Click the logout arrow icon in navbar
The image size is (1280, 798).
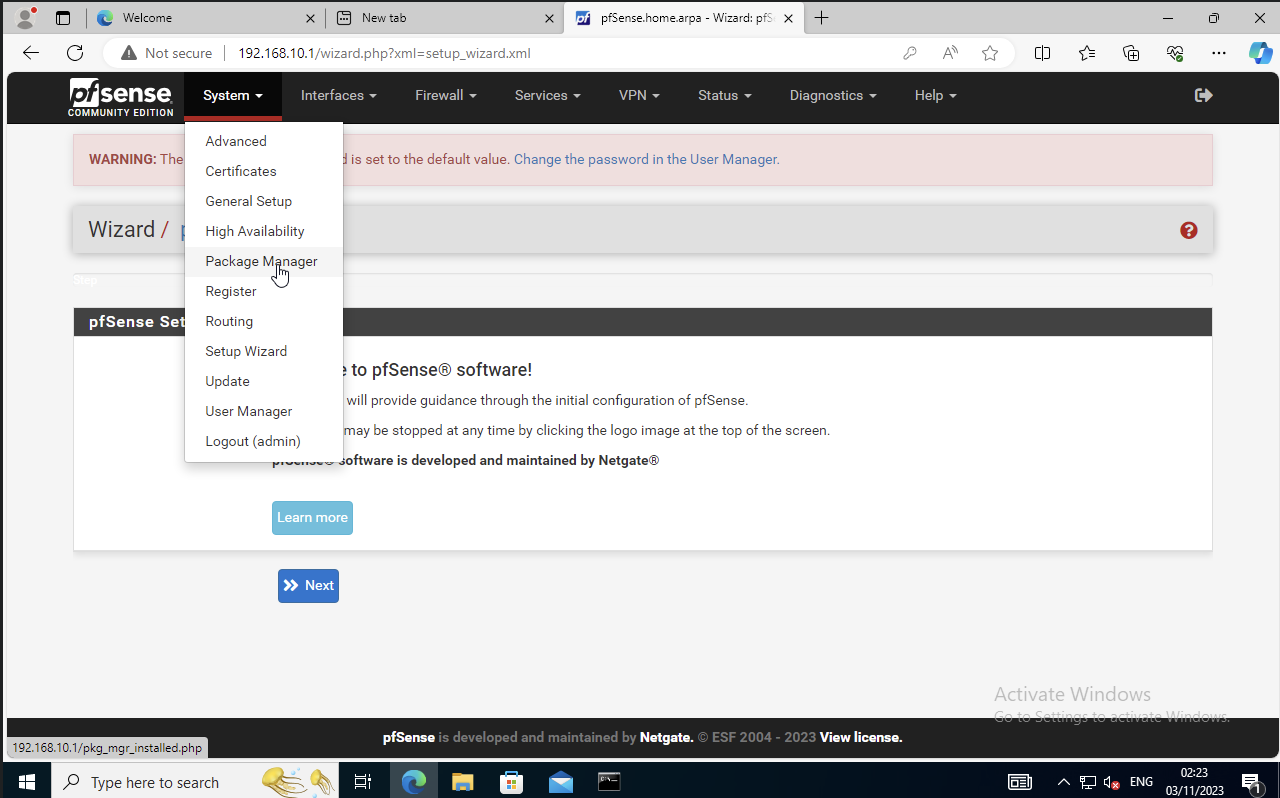click(x=1204, y=95)
